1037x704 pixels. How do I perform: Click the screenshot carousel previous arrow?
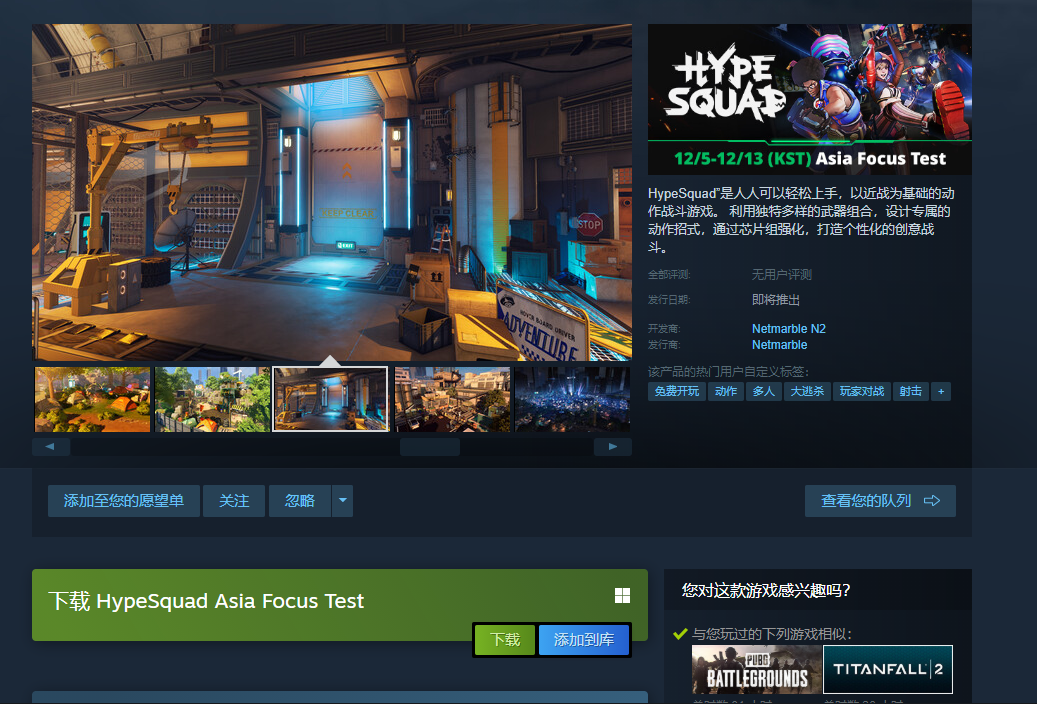click(51, 446)
